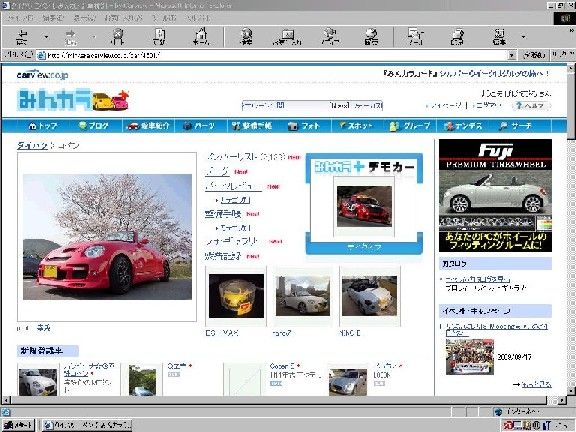This screenshot has width=576, height=432.
Task: Open the パーツ item in the blue navigation bar
Action: point(199,126)
